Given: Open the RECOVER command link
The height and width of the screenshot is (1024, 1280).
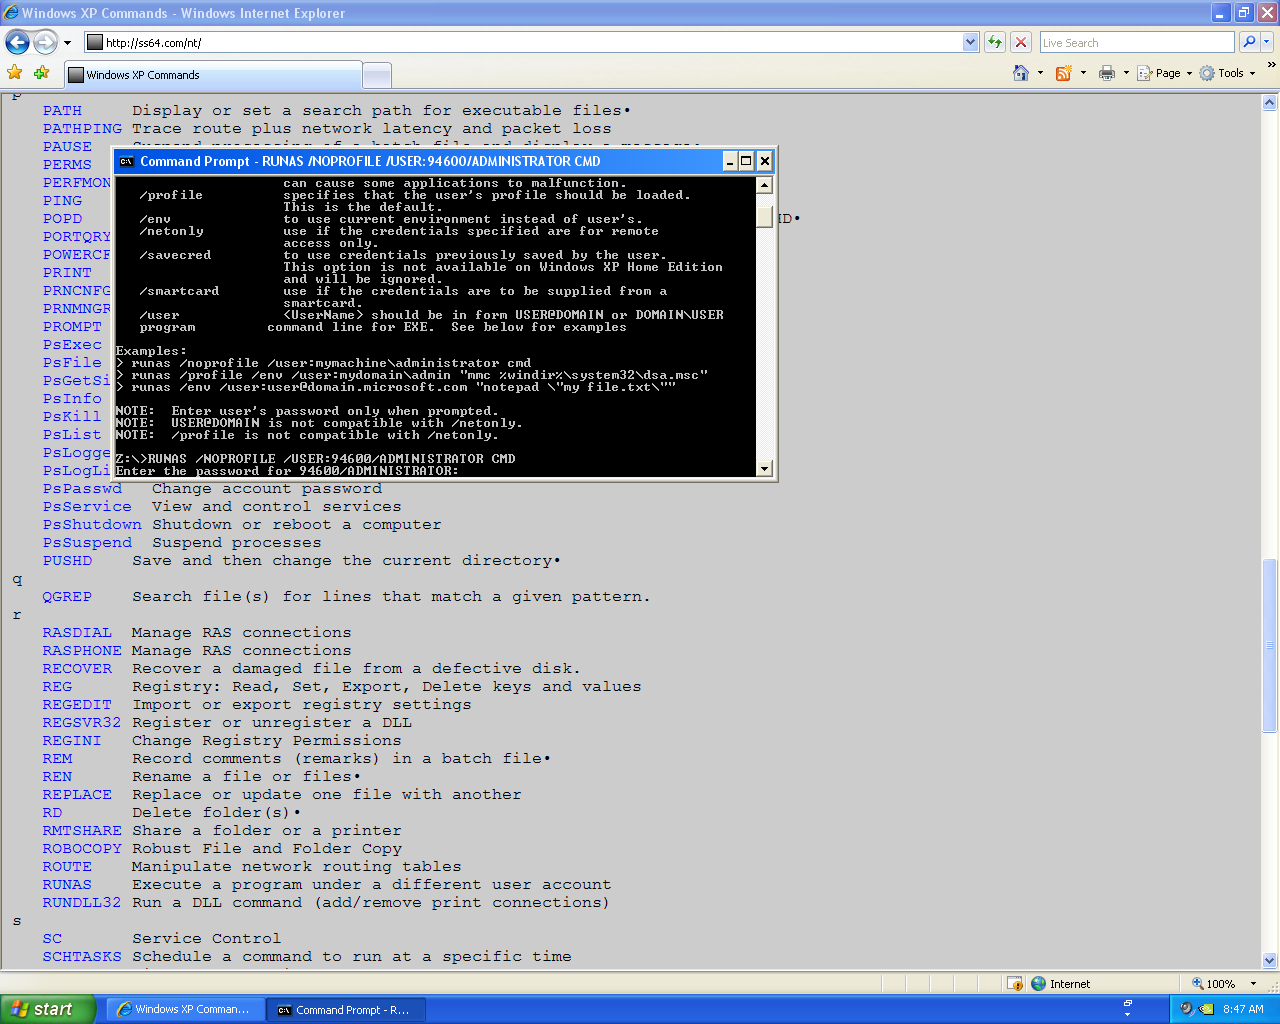Looking at the screenshot, I should (77, 668).
